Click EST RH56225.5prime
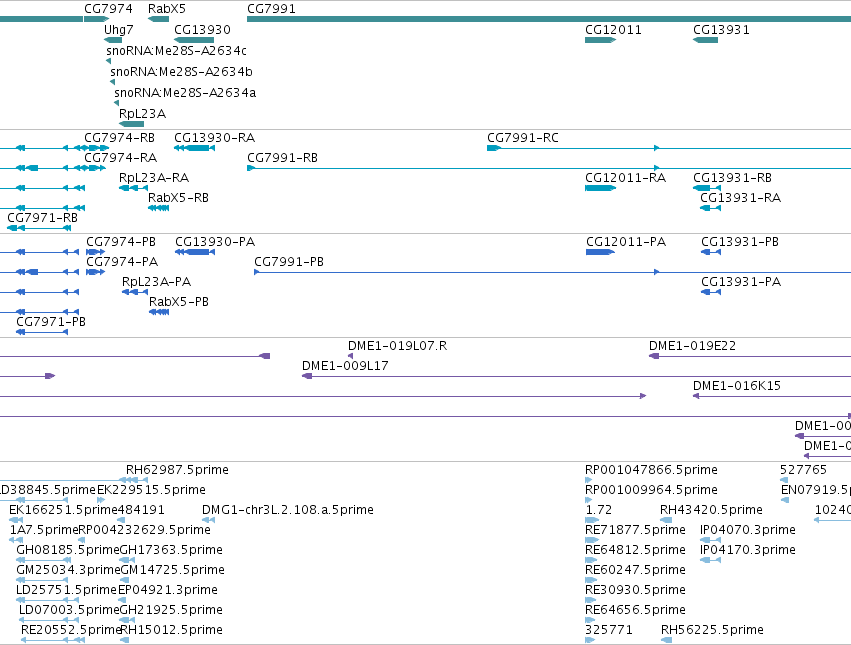 coord(712,630)
